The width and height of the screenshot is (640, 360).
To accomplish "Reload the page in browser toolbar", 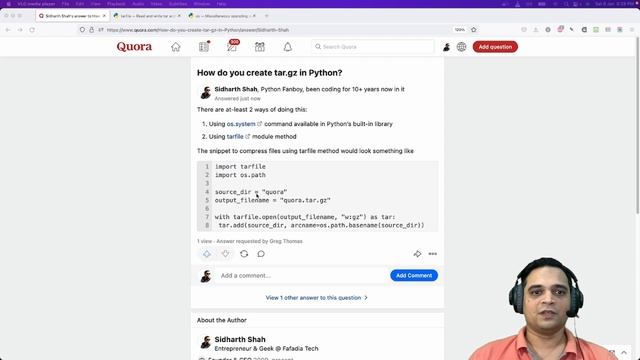I will coord(32,30).
